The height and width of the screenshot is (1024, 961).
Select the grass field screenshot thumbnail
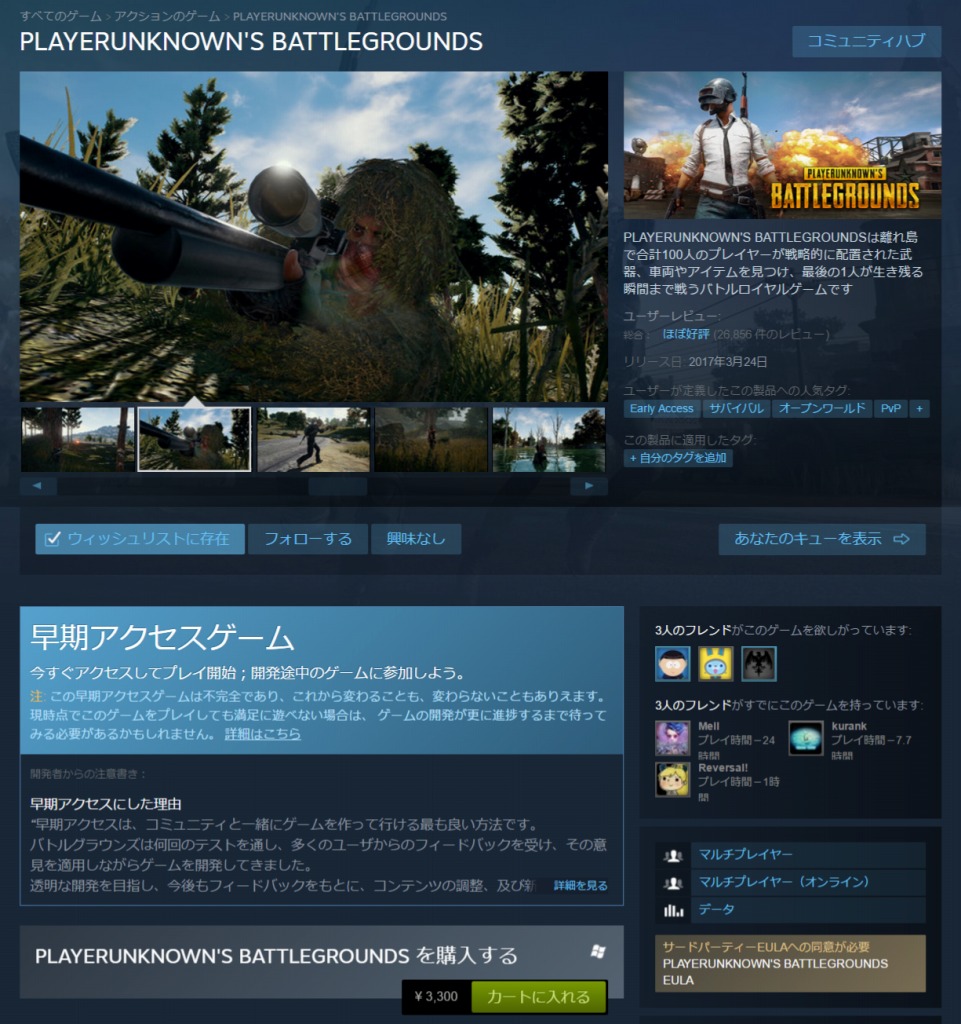pyautogui.click(x=431, y=440)
